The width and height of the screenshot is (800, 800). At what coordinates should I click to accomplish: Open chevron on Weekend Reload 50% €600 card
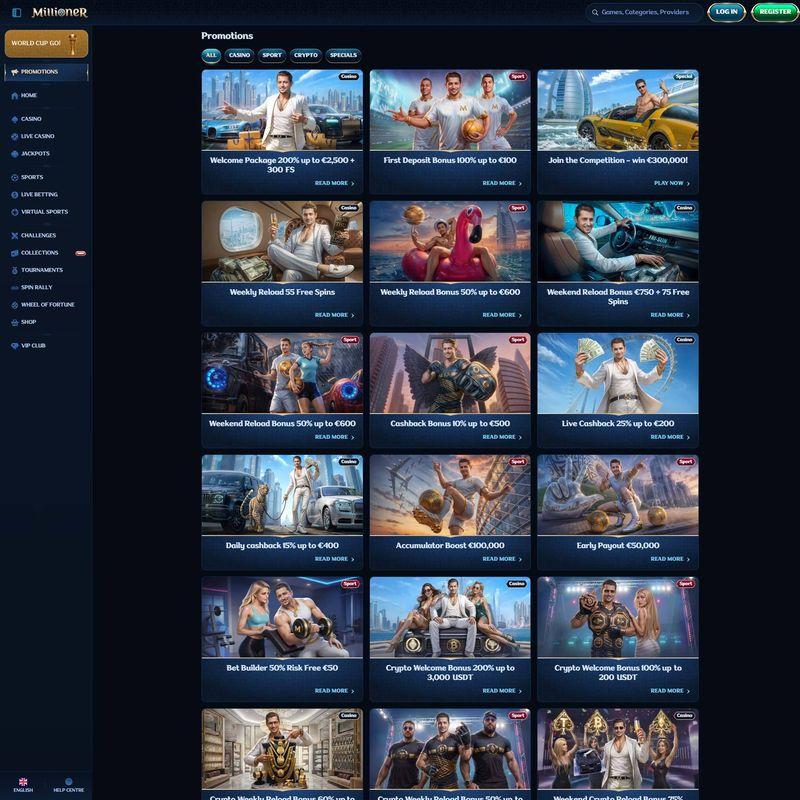click(x=353, y=437)
